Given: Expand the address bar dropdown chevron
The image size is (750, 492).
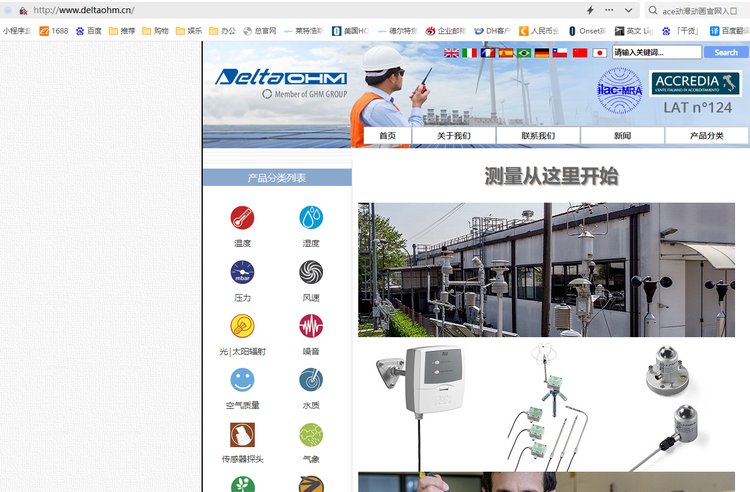Looking at the screenshot, I should tap(628, 10).
